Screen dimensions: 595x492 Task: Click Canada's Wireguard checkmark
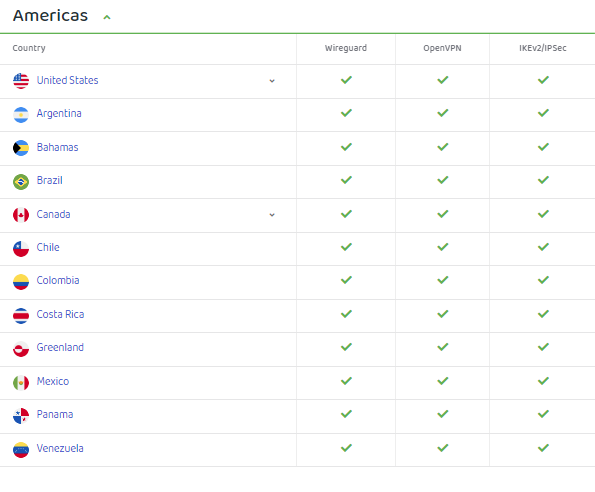pyautogui.click(x=346, y=214)
